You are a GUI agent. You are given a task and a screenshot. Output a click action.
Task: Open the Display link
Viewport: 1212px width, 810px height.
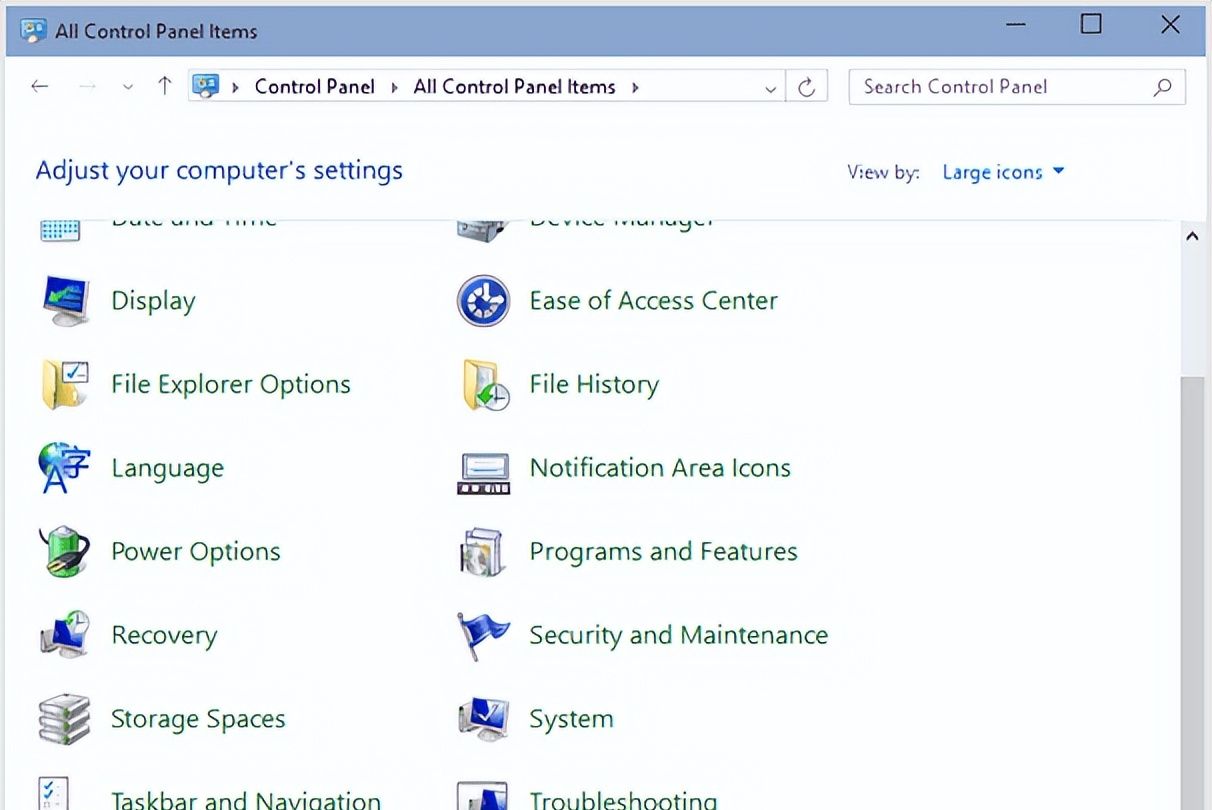tap(153, 301)
